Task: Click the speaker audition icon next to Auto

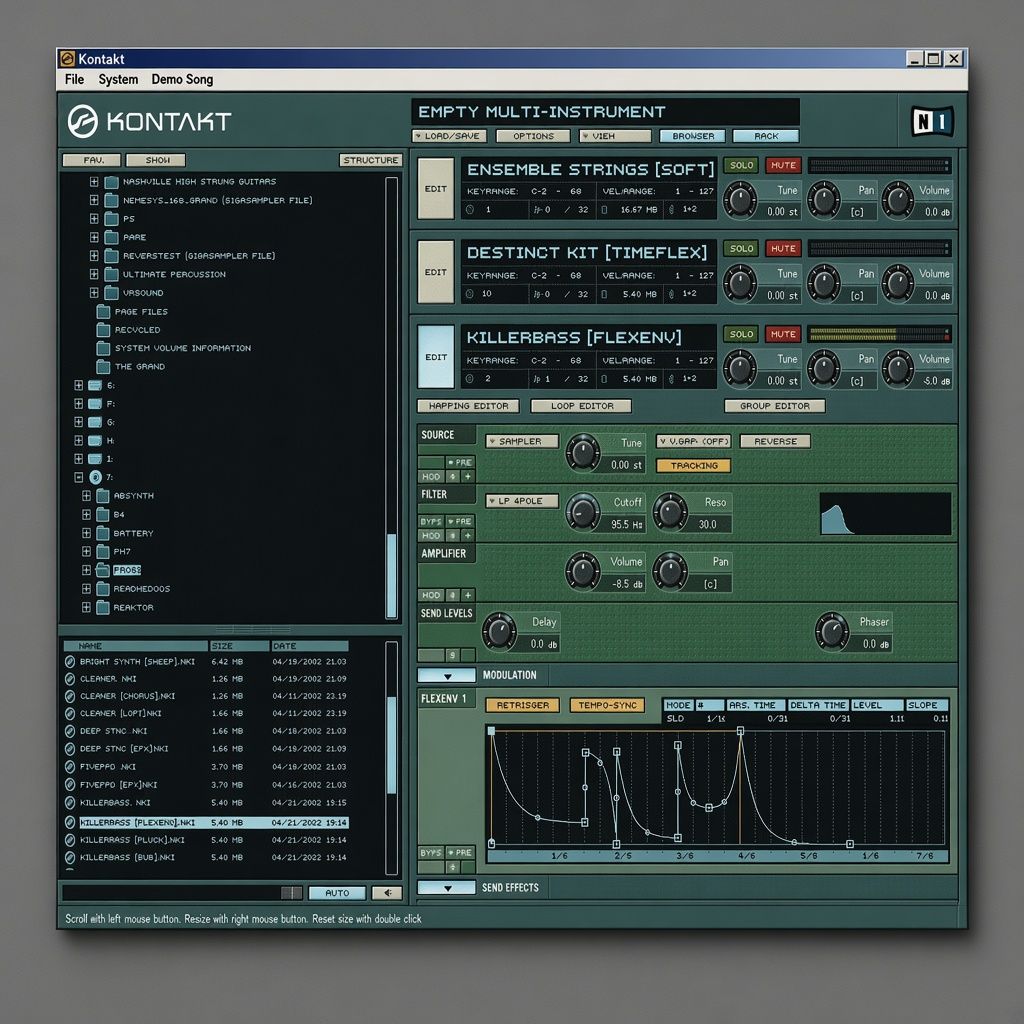Action: pyautogui.click(x=387, y=893)
